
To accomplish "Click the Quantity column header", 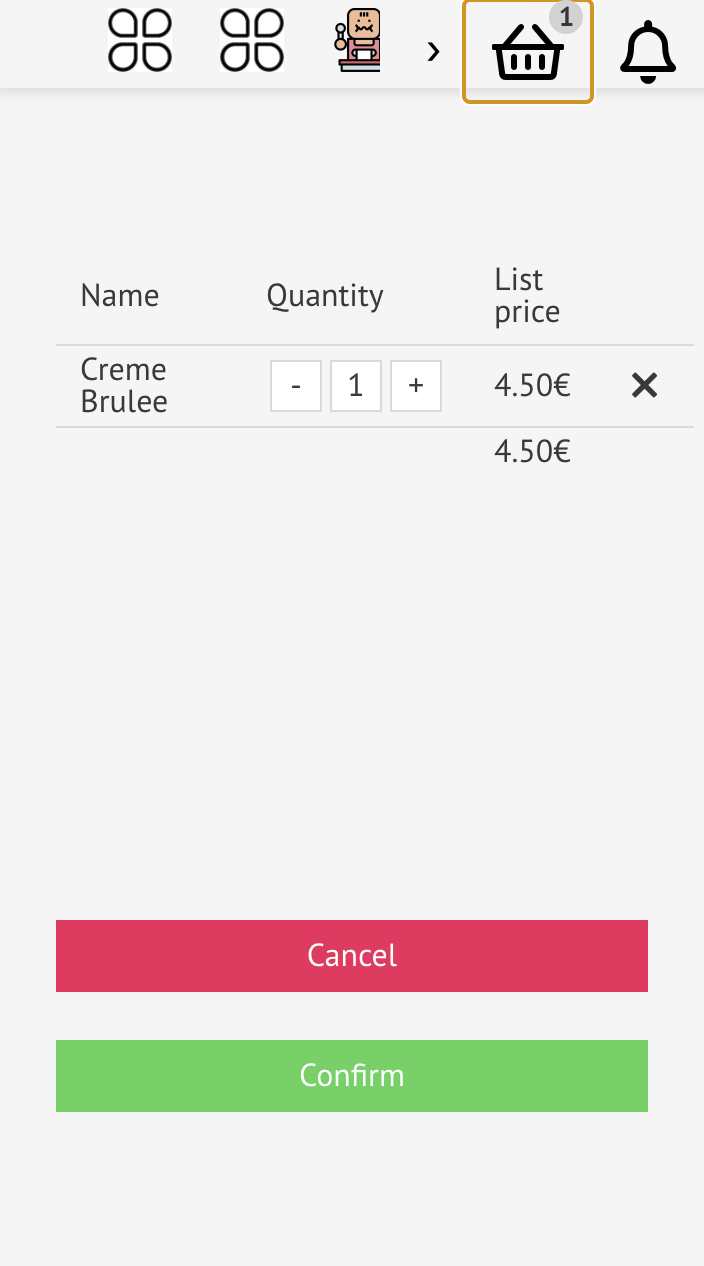I will point(325,296).
